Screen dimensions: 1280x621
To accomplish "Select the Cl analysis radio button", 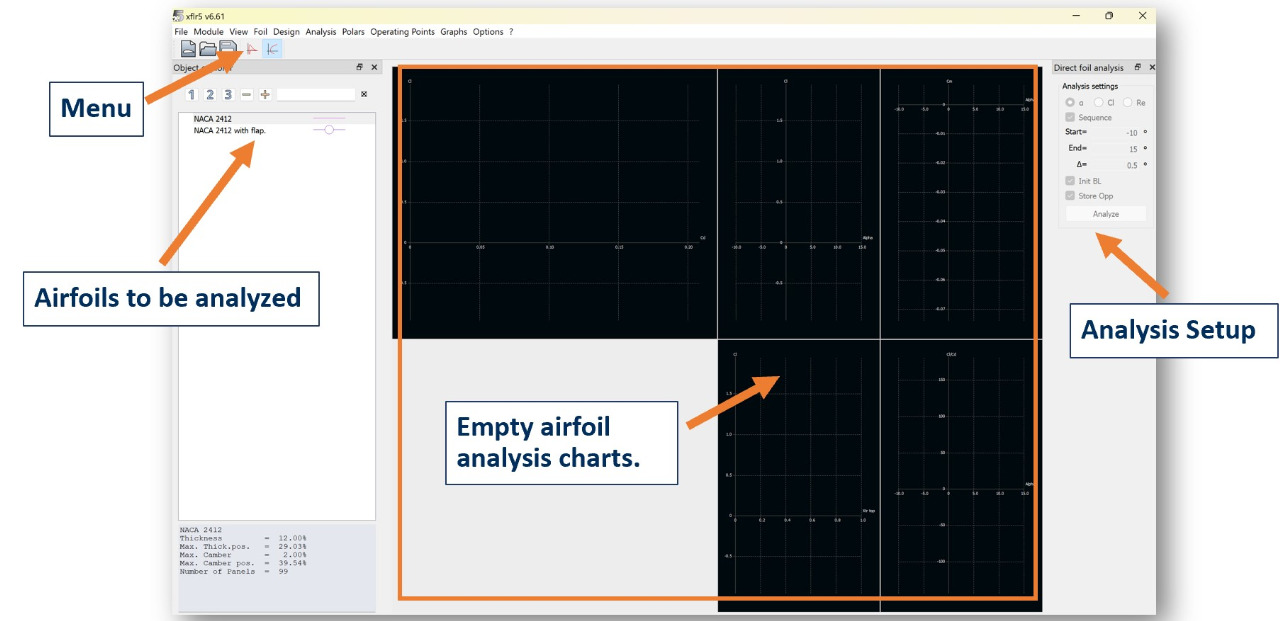I will [1099, 103].
